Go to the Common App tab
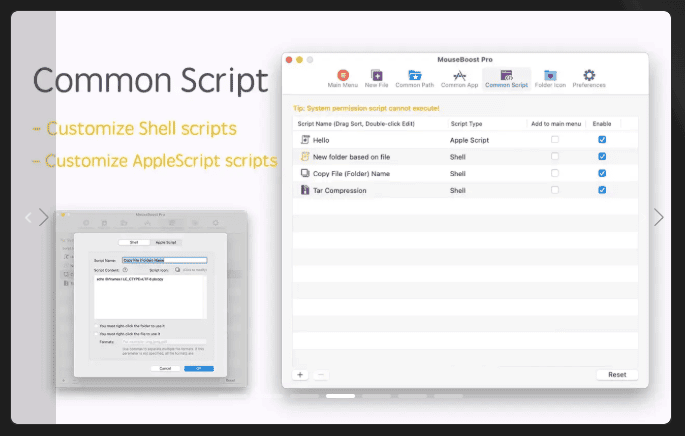 click(x=460, y=79)
